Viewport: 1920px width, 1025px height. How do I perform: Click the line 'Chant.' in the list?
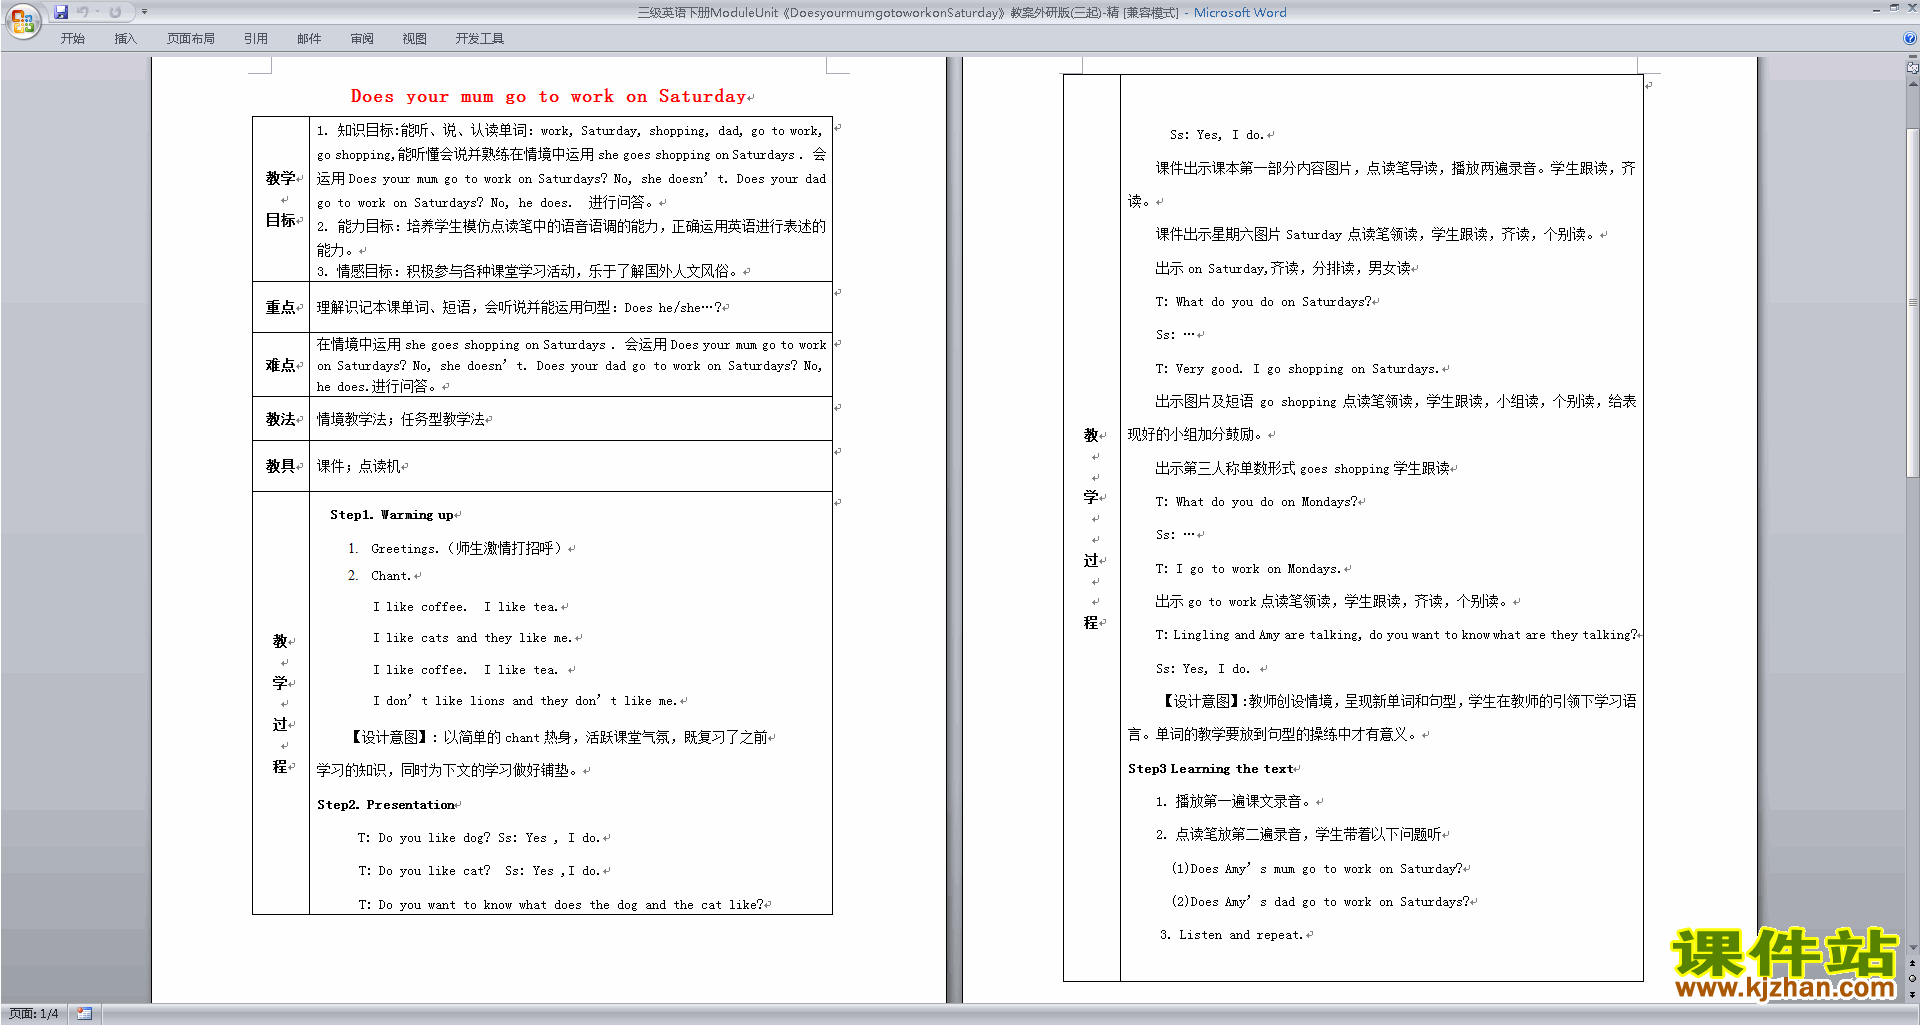(390, 576)
